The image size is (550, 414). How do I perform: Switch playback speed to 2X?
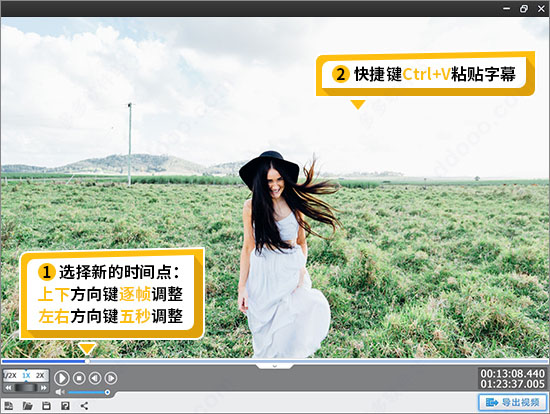coord(40,375)
